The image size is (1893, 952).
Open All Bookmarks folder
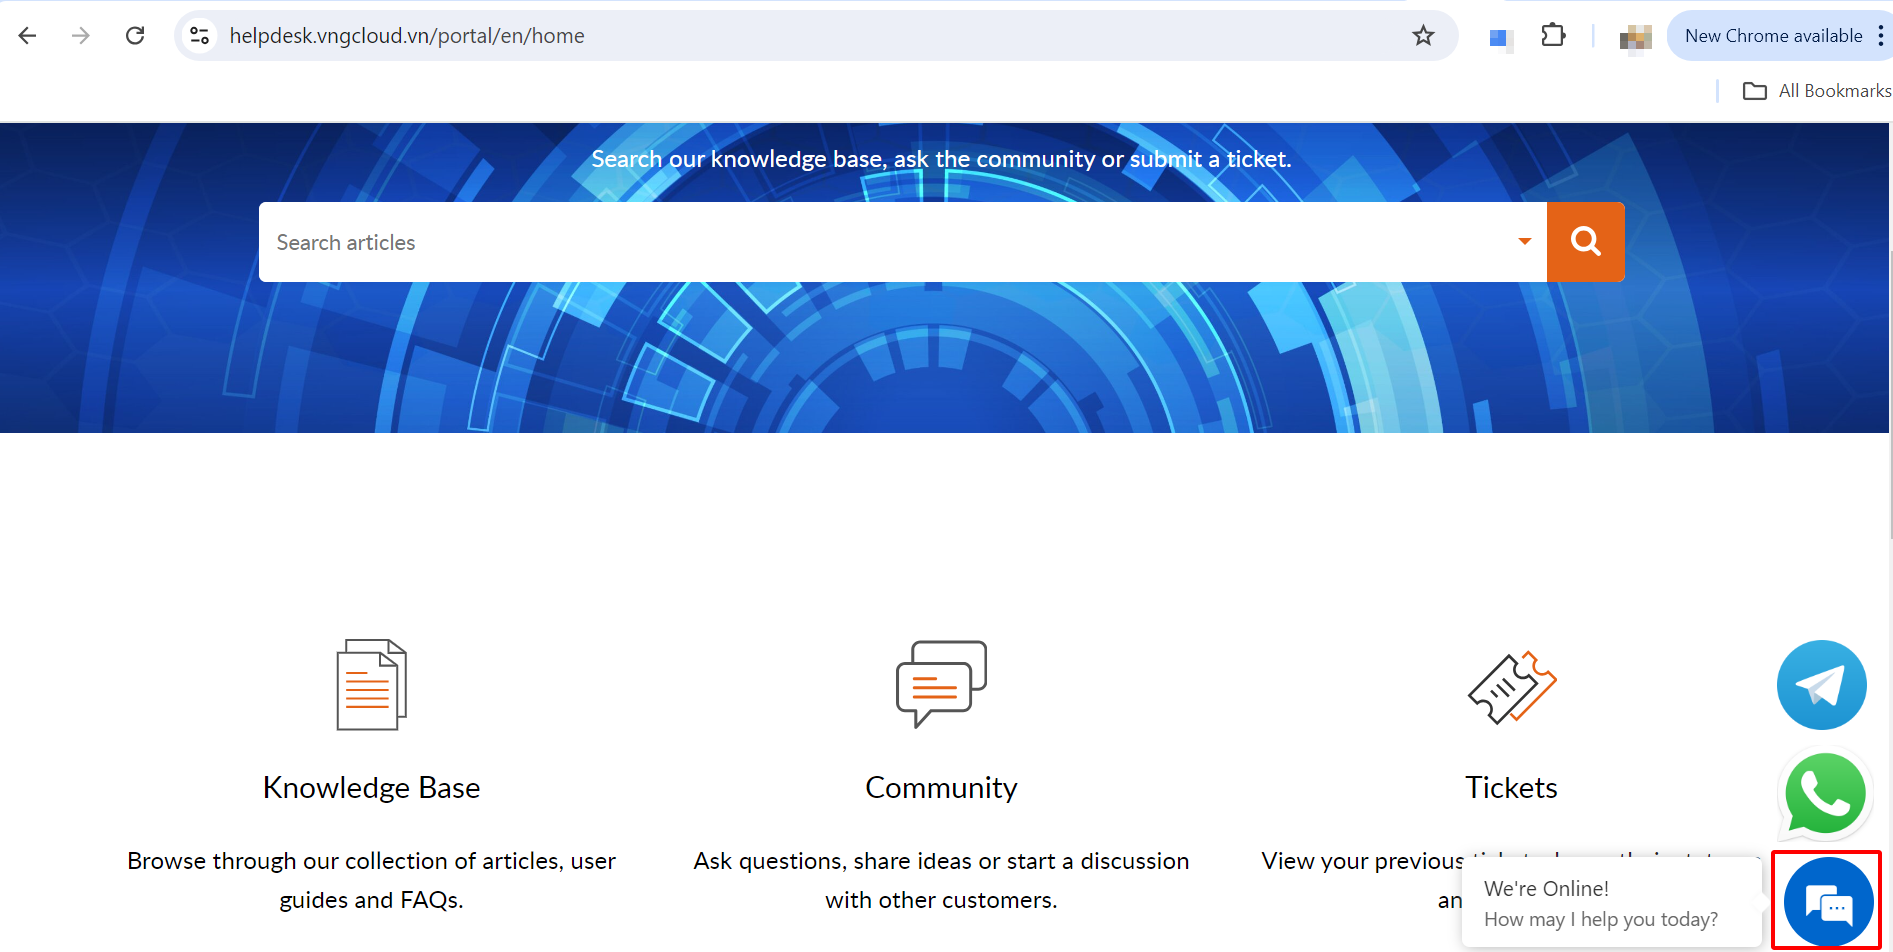pyautogui.click(x=1817, y=91)
